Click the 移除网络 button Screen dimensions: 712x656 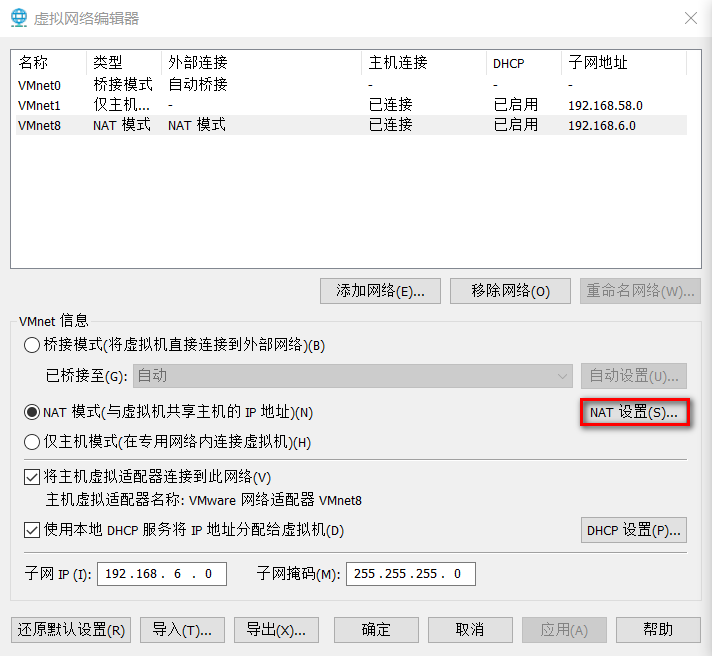point(510,291)
